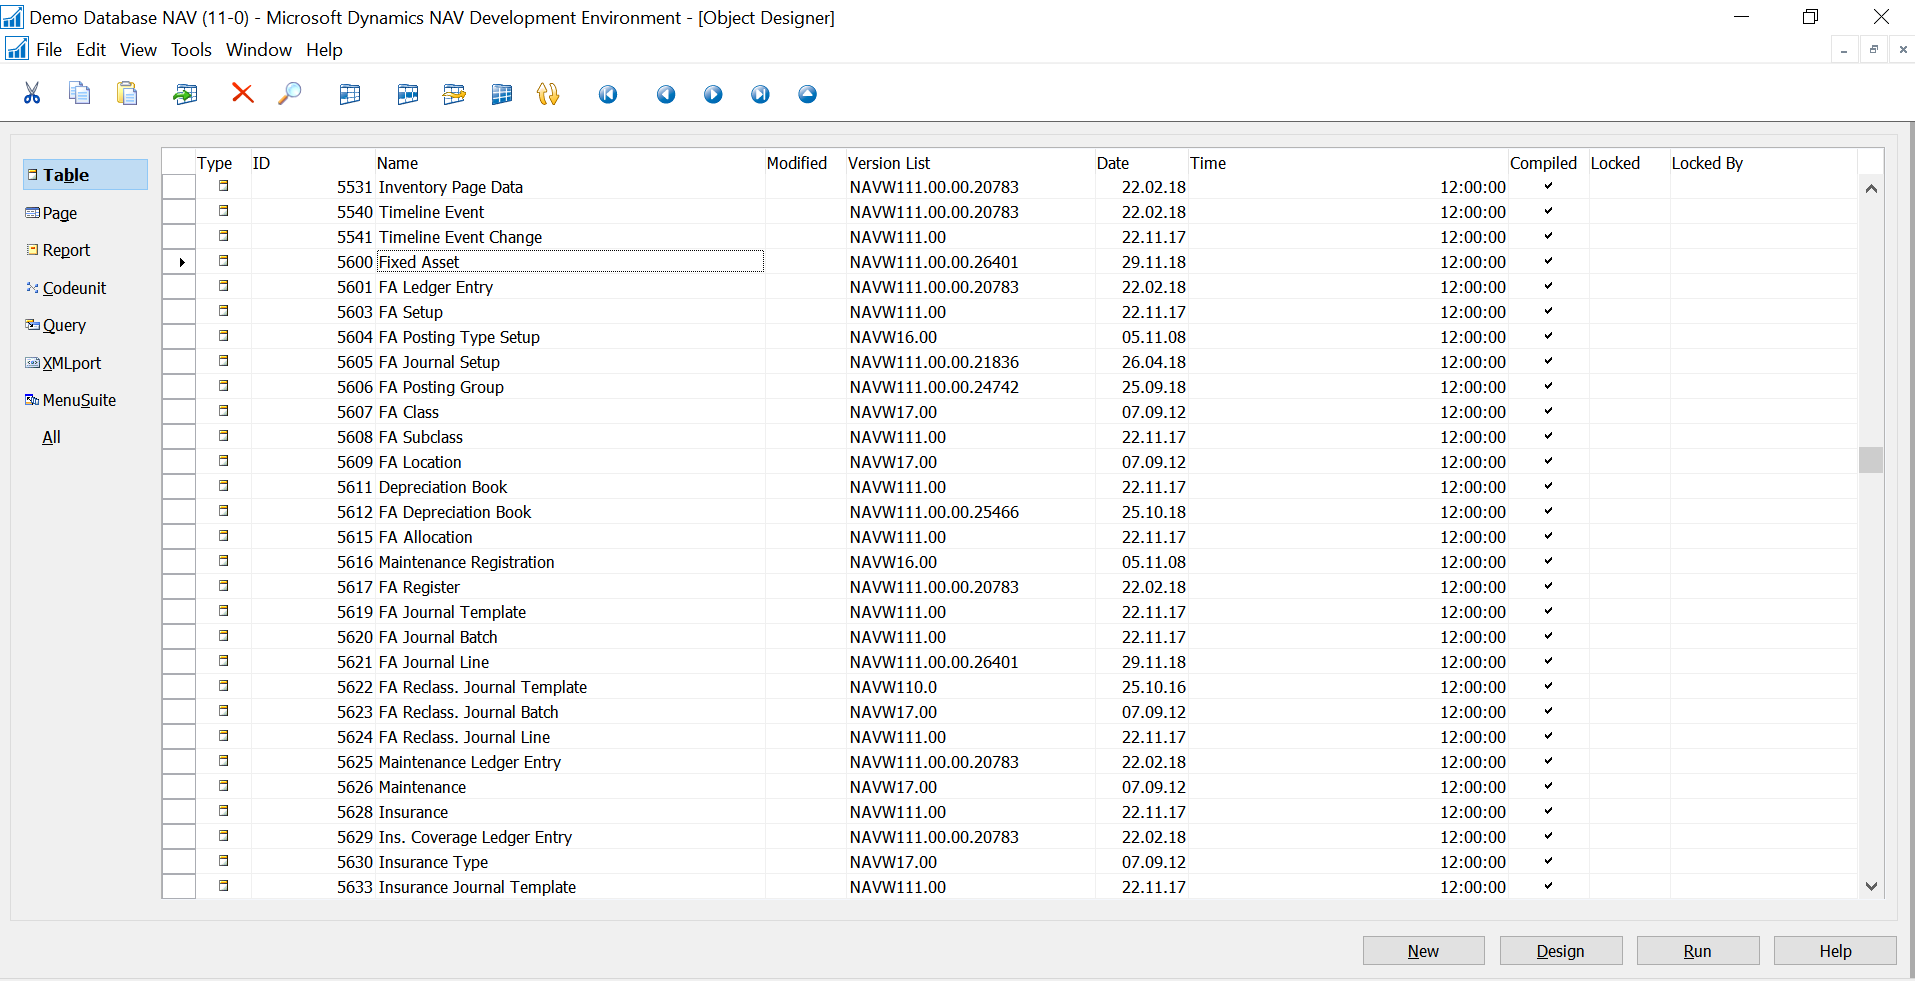The width and height of the screenshot is (1915, 981).
Task: Click the Run icon with green arrow
Action: (x=185, y=94)
